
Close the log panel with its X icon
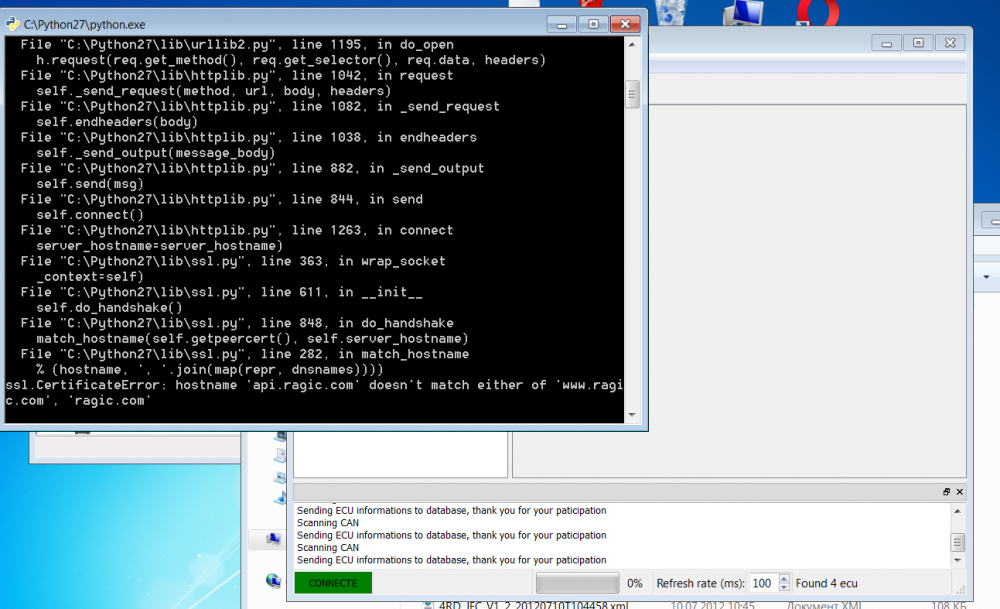click(959, 492)
